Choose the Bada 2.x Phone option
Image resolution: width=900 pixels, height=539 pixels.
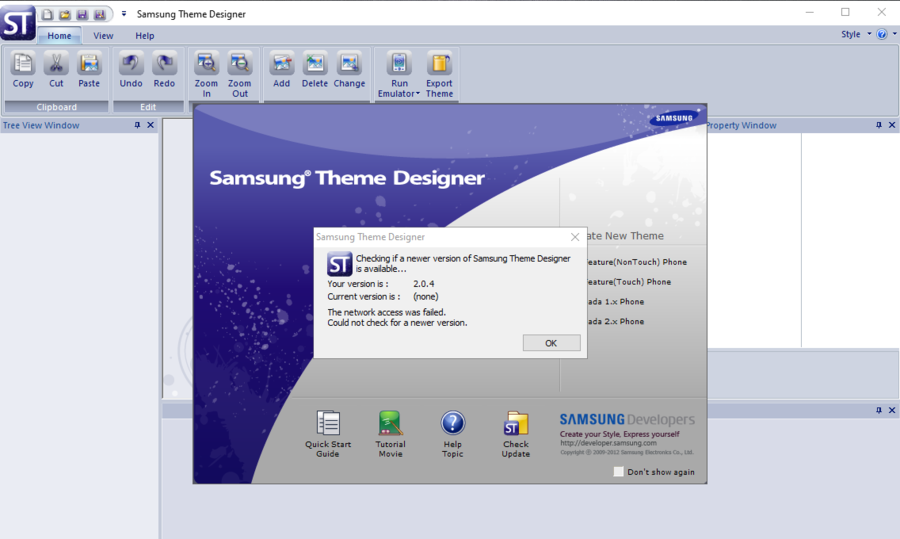pyautogui.click(x=615, y=321)
